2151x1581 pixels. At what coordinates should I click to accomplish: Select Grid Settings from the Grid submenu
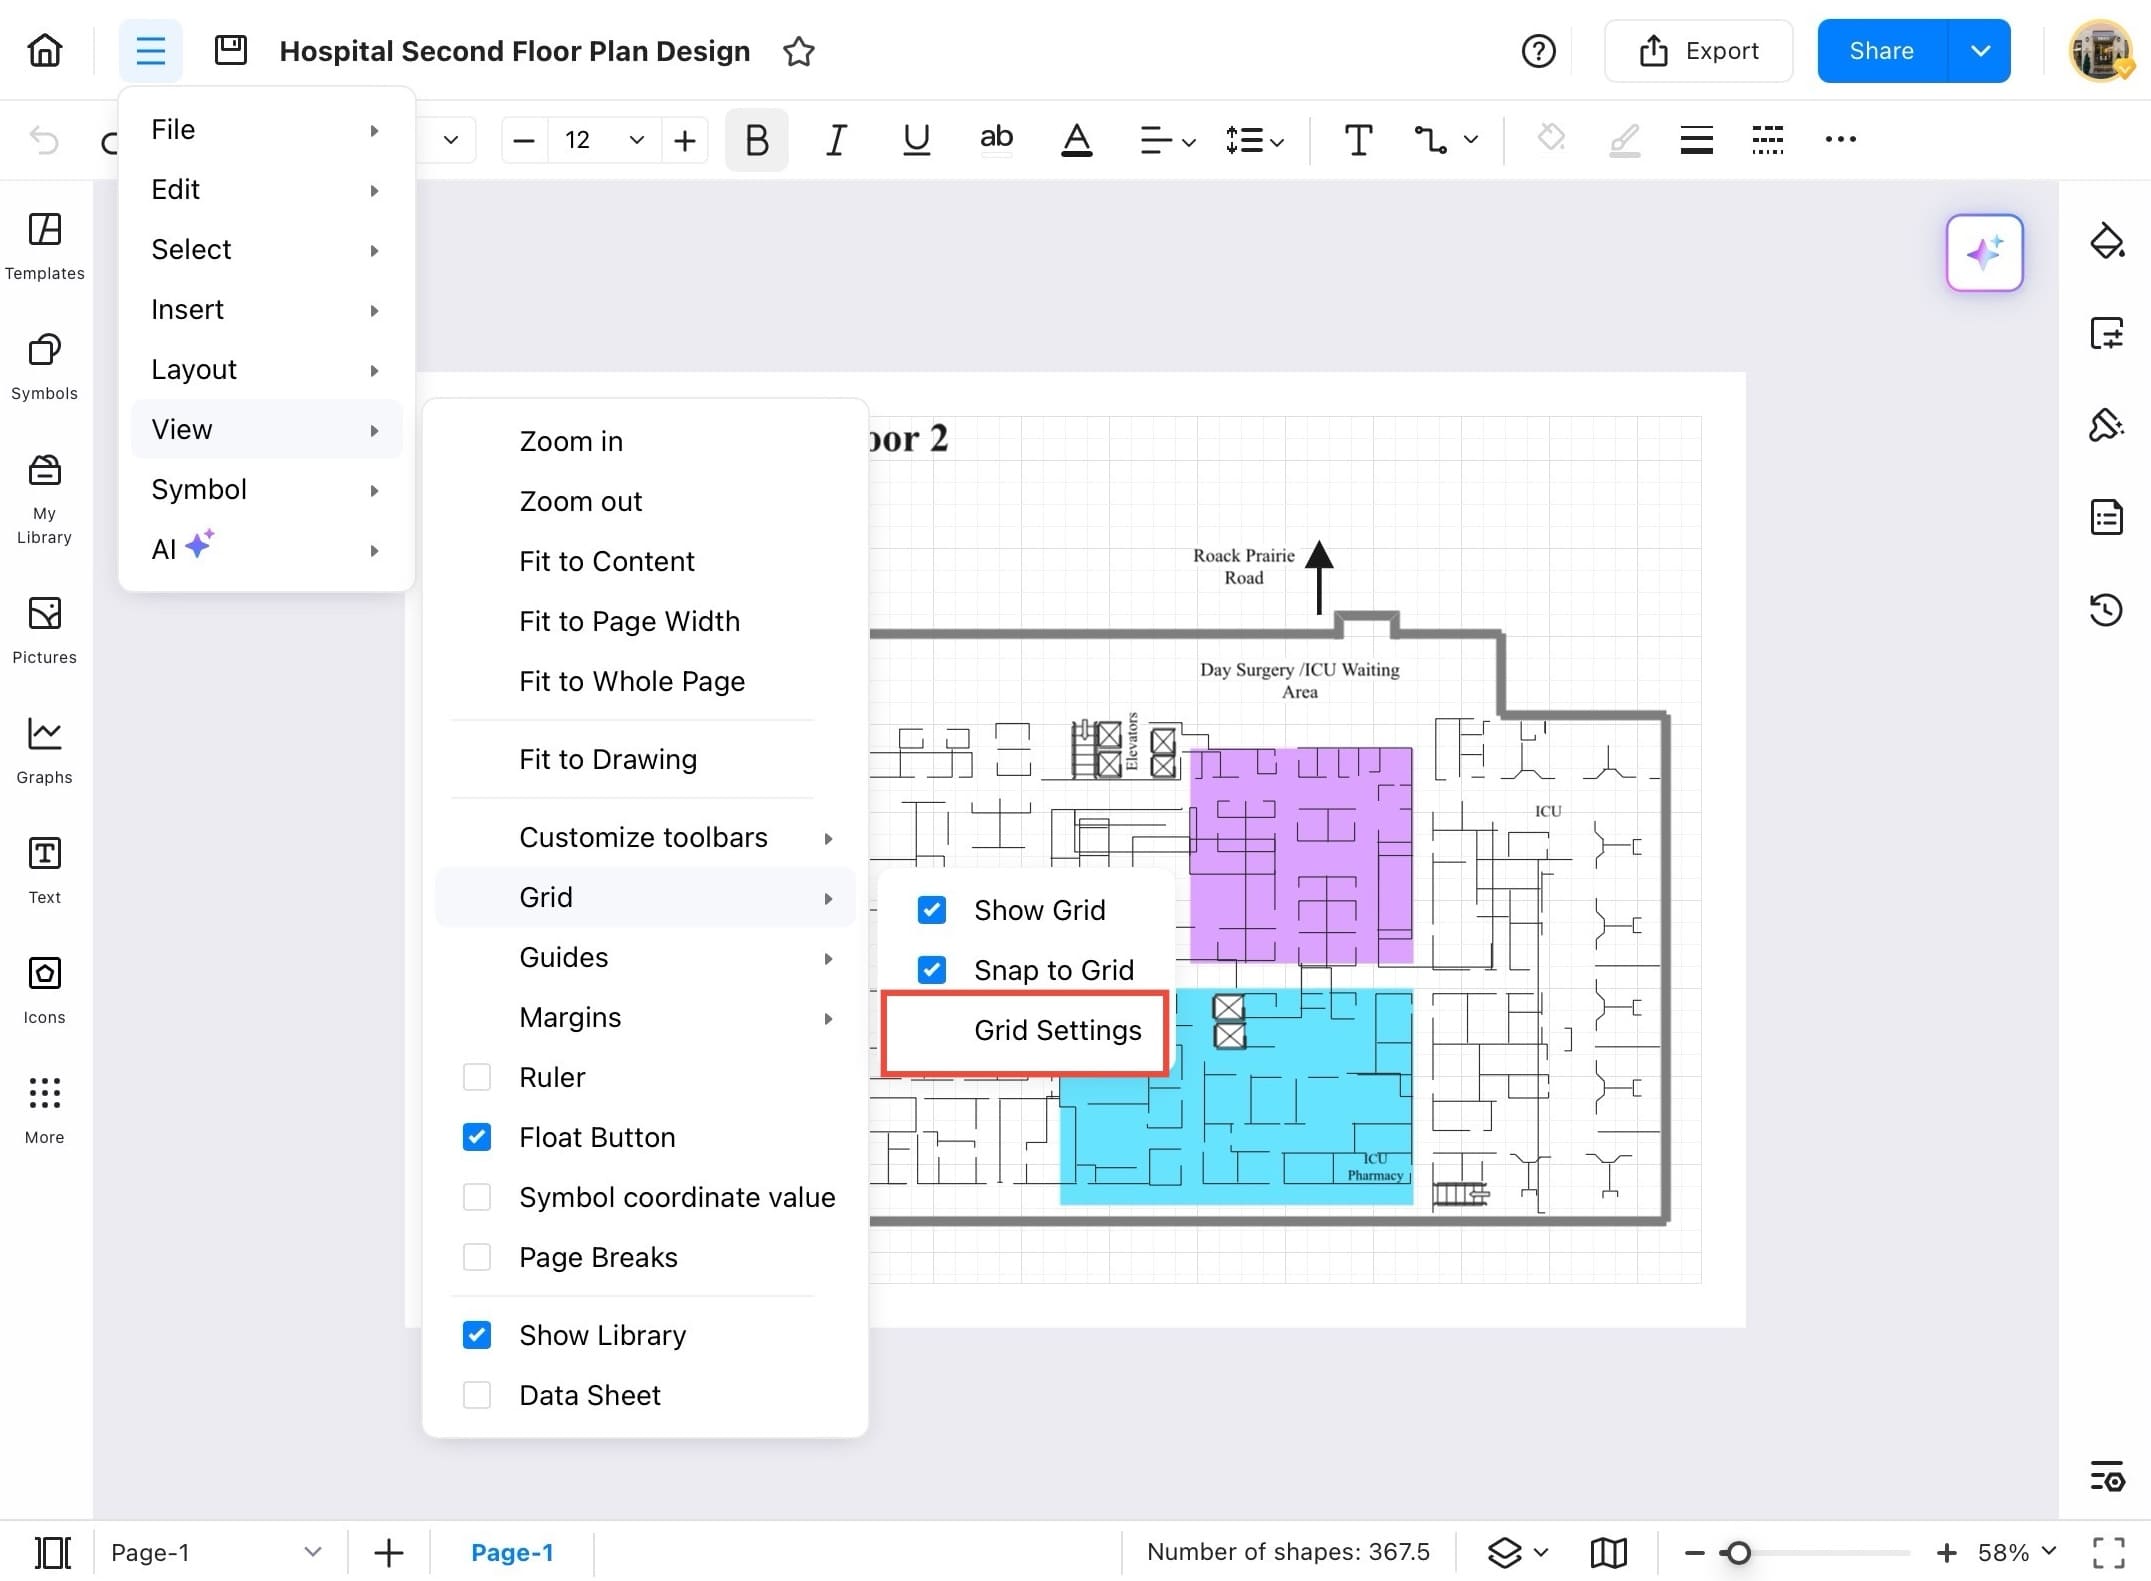pos(1057,1031)
